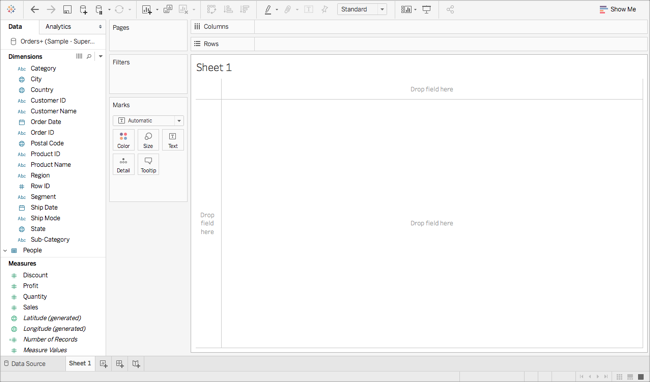Select the Profit measure
The width and height of the screenshot is (650, 382).
30,286
